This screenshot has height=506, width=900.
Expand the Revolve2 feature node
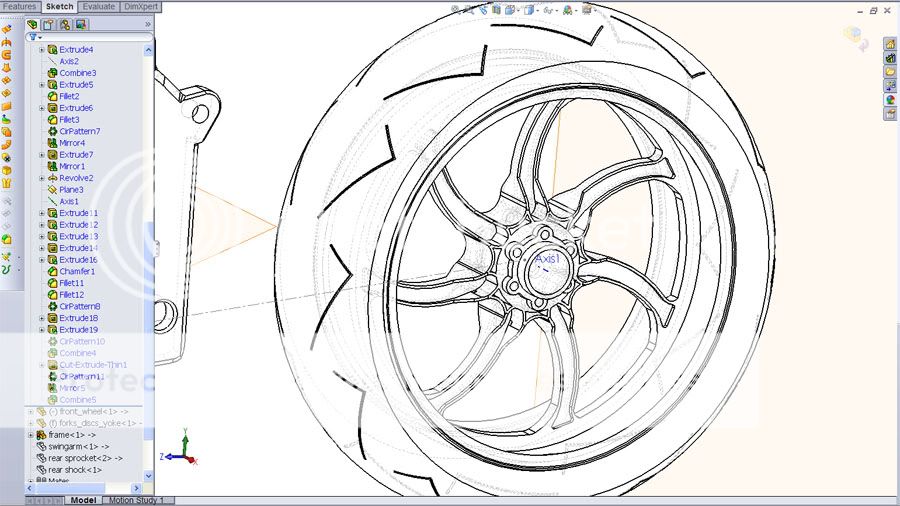(x=42, y=178)
